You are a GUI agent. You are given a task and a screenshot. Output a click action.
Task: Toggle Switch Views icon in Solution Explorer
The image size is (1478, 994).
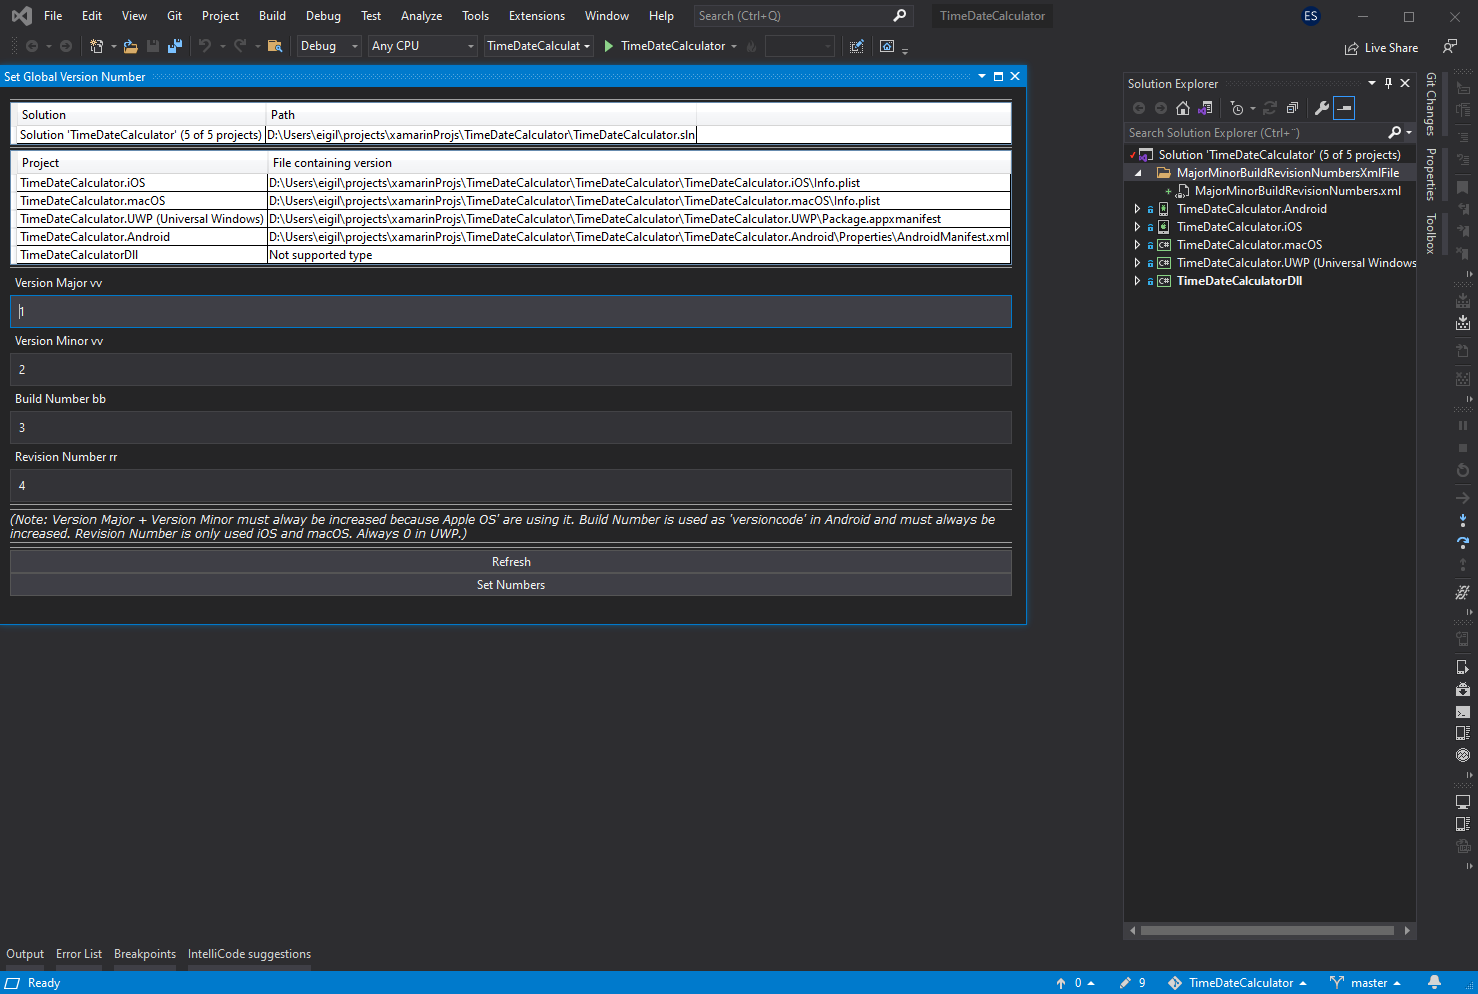pos(1205,108)
